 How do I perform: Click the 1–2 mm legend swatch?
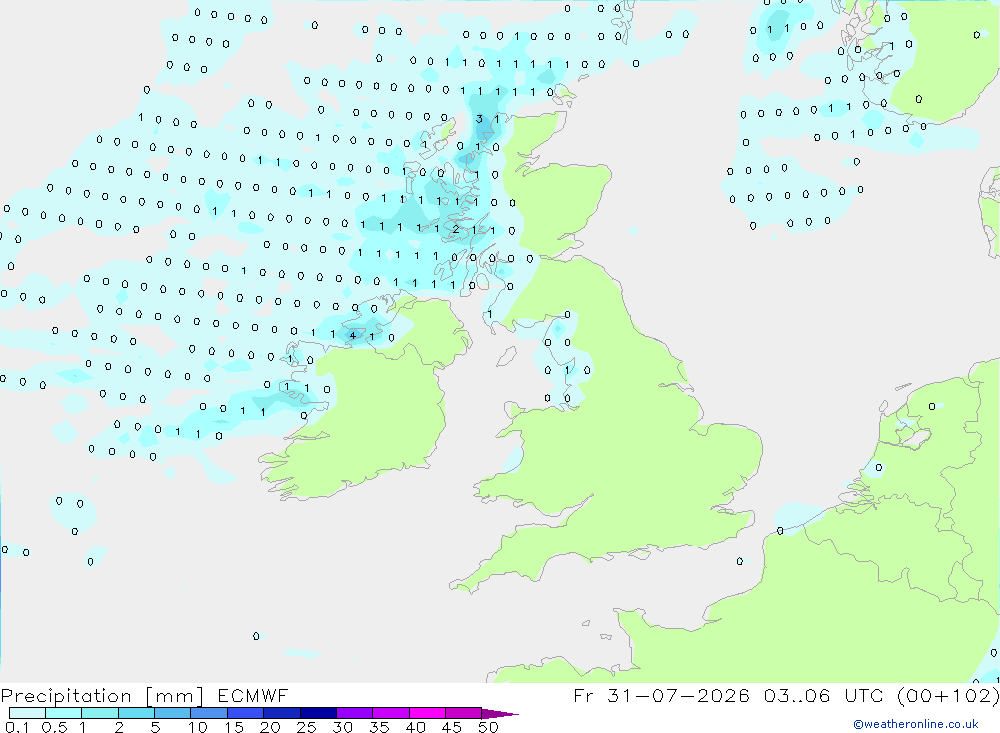point(100,713)
